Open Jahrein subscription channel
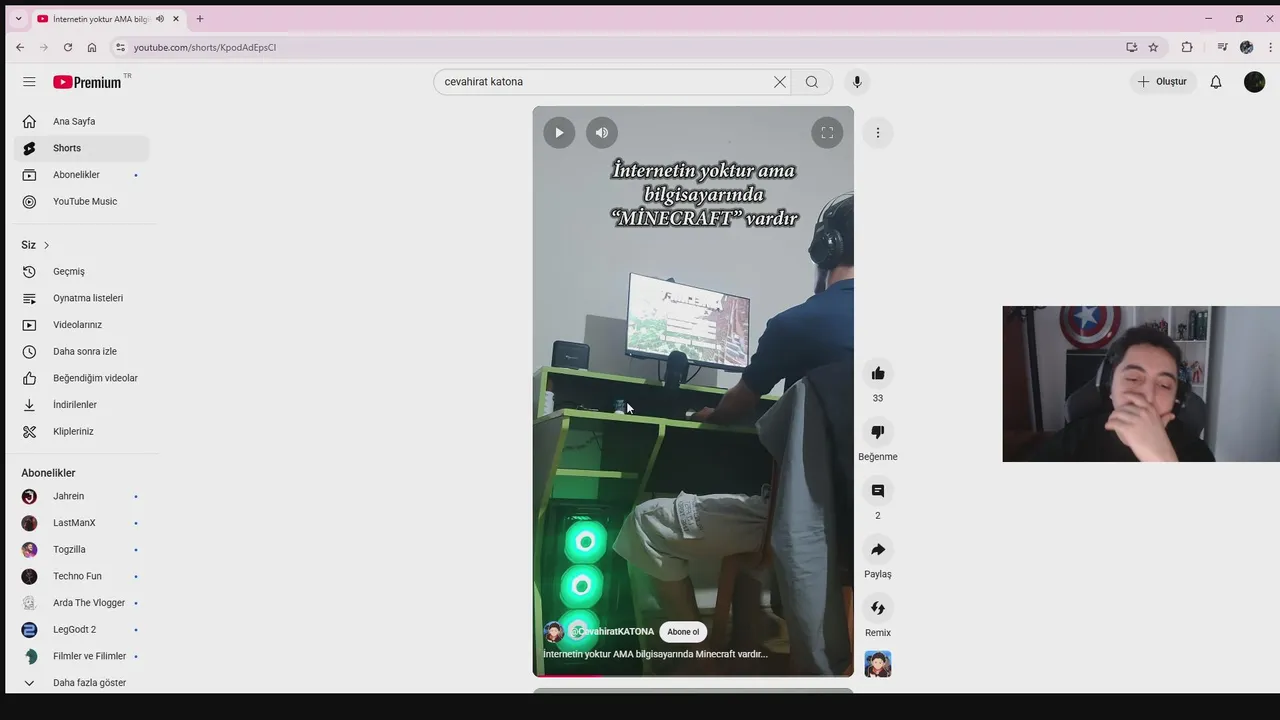 [x=82, y=496]
